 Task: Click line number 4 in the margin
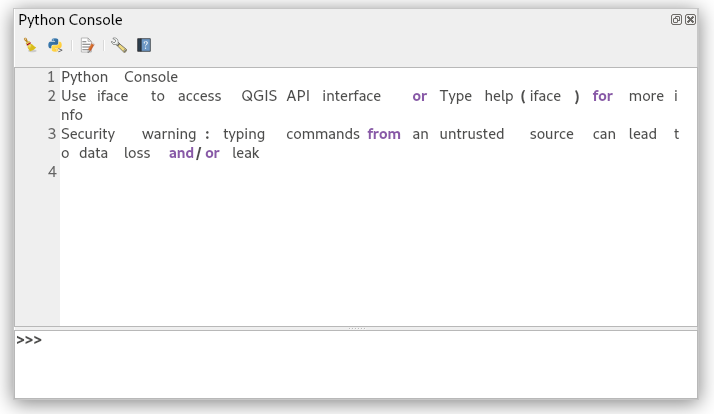coord(52,172)
